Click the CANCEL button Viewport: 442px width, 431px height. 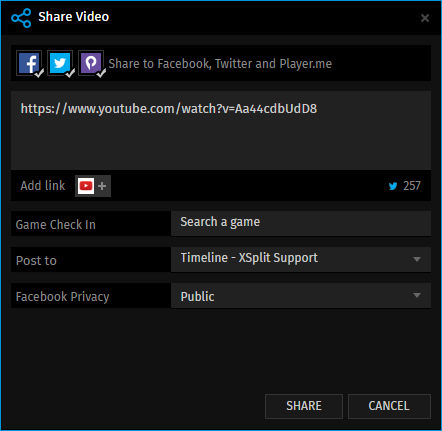coord(389,406)
